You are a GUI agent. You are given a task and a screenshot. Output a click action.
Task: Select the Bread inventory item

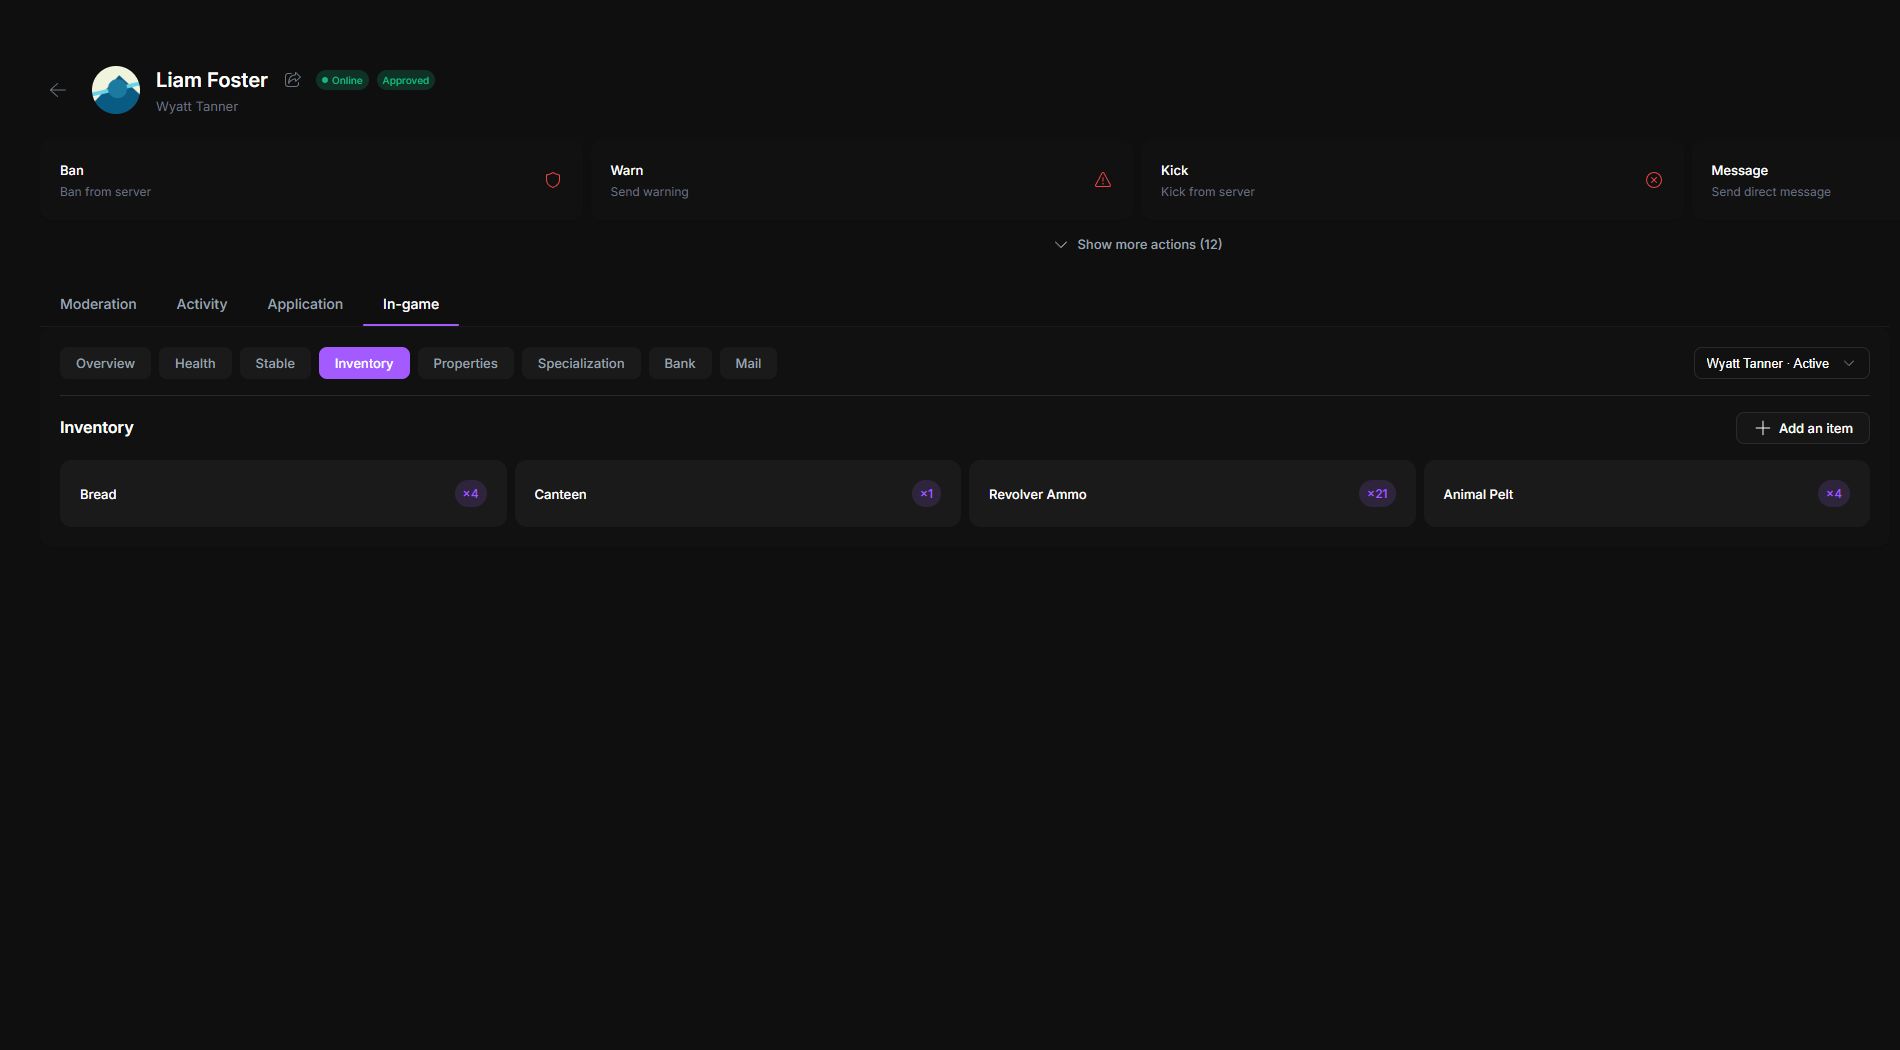pos(283,494)
